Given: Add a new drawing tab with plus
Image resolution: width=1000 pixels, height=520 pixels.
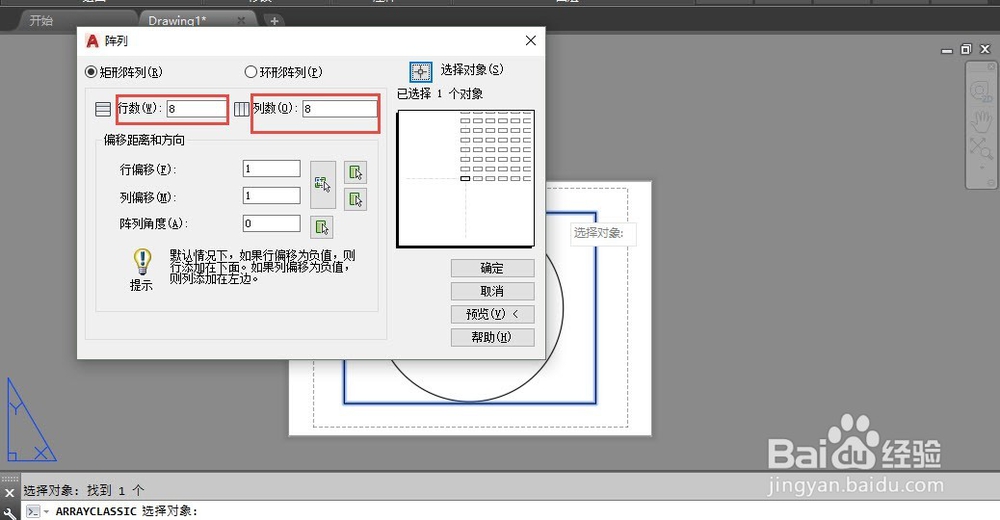Looking at the screenshot, I should [x=274, y=21].
